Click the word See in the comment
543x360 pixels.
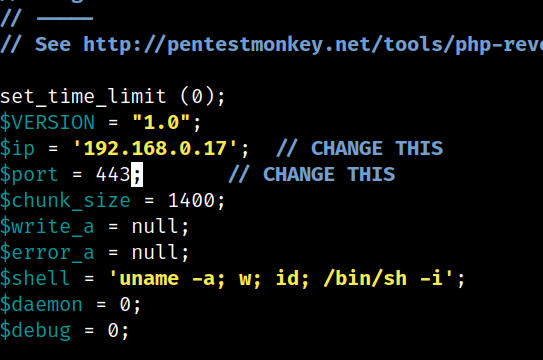[53, 44]
